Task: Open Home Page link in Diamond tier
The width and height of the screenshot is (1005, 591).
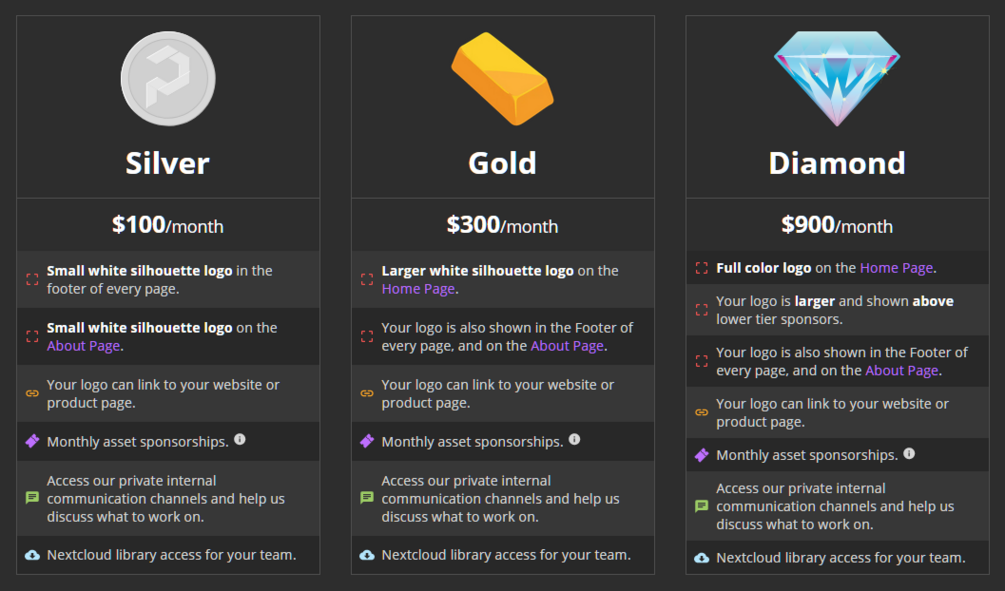Action: click(896, 268)
